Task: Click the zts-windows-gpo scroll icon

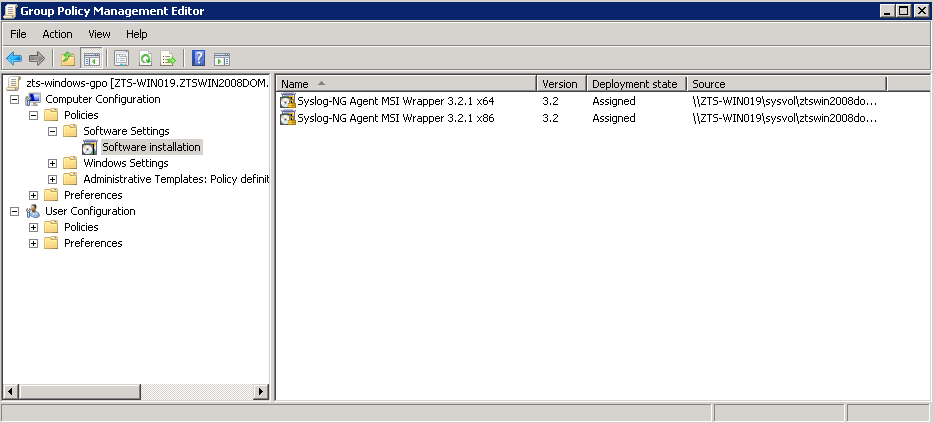Action: (x=14, y=83)
